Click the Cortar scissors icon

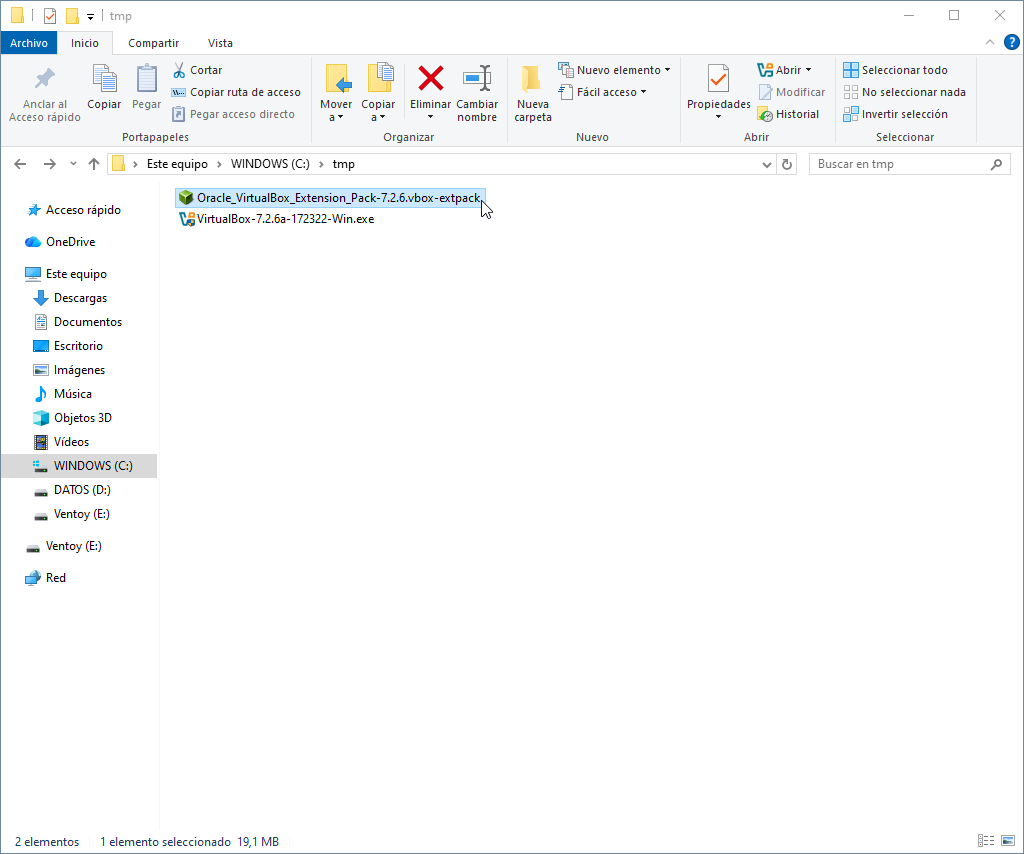pos(180,70)
